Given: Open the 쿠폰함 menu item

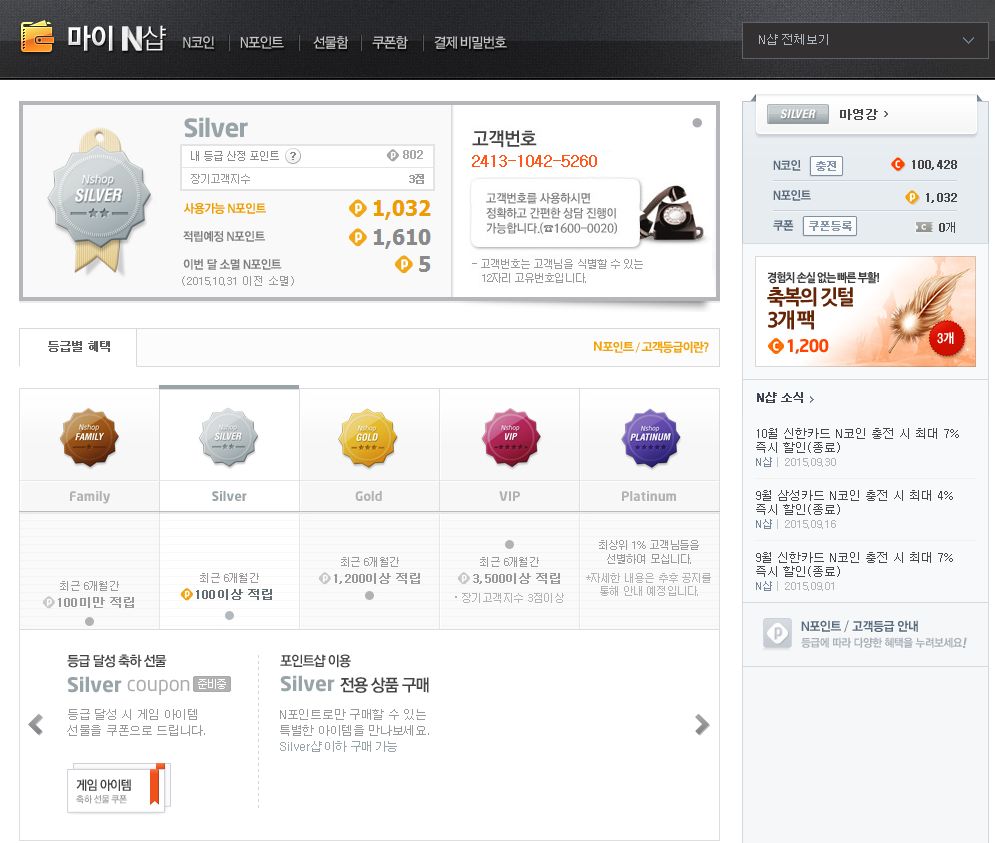Looking at the screenshot, I should pos(390,42).
